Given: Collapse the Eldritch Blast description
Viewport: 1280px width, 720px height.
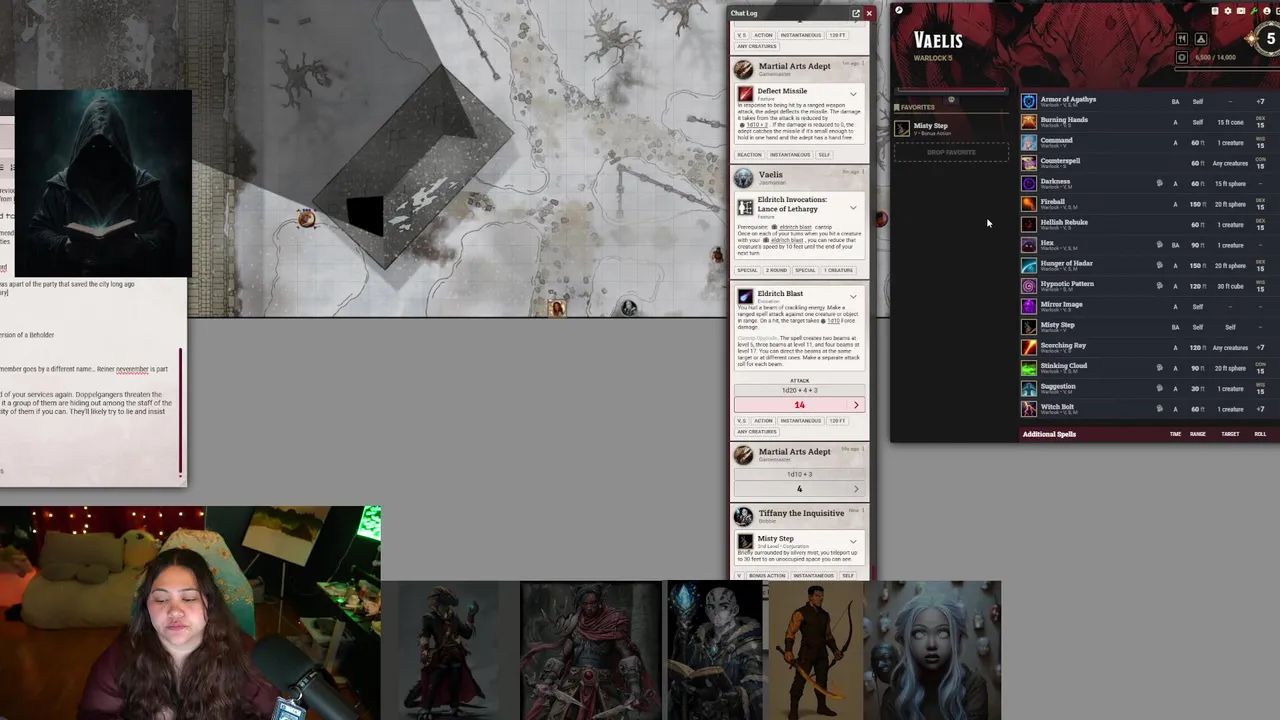Looking at the screenshot, I should pos(853,297).
